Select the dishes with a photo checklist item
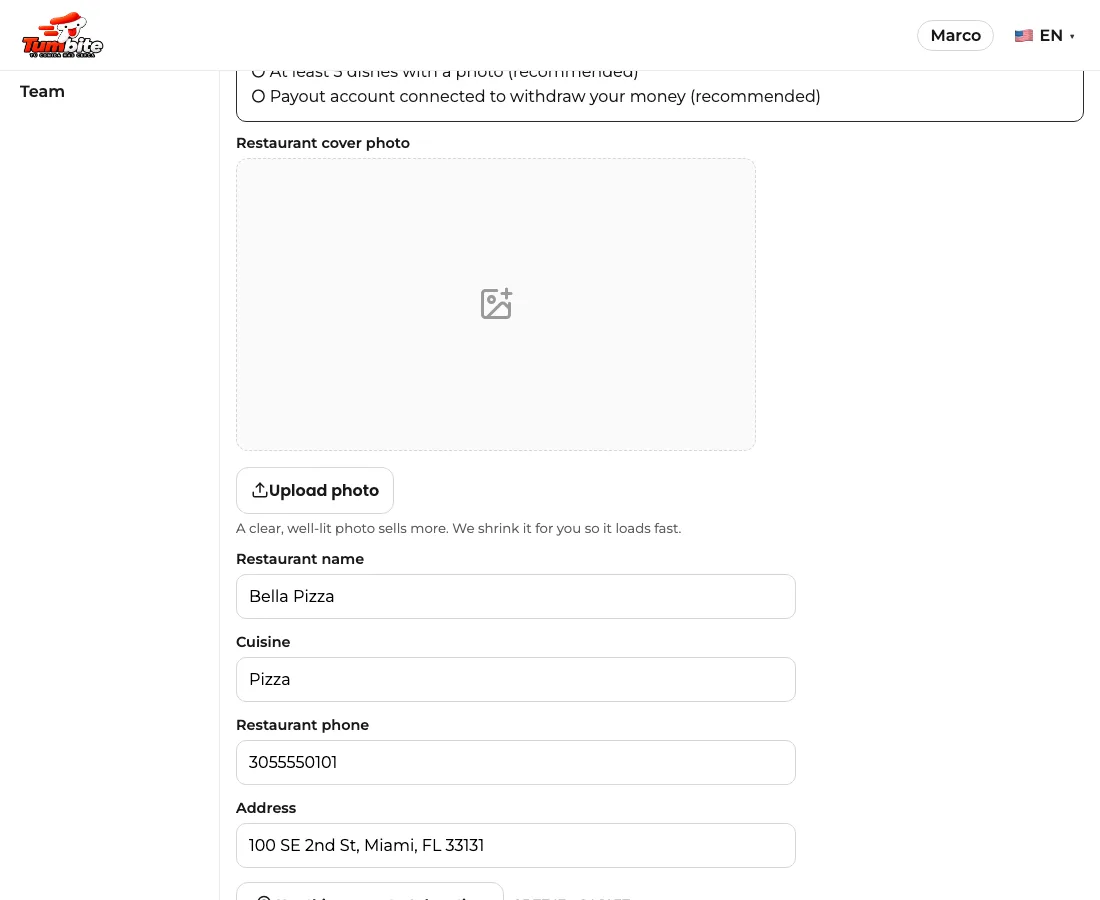The height and width of the screenshot is (900, 1100). pyautogui.click(x=445, y=73)
